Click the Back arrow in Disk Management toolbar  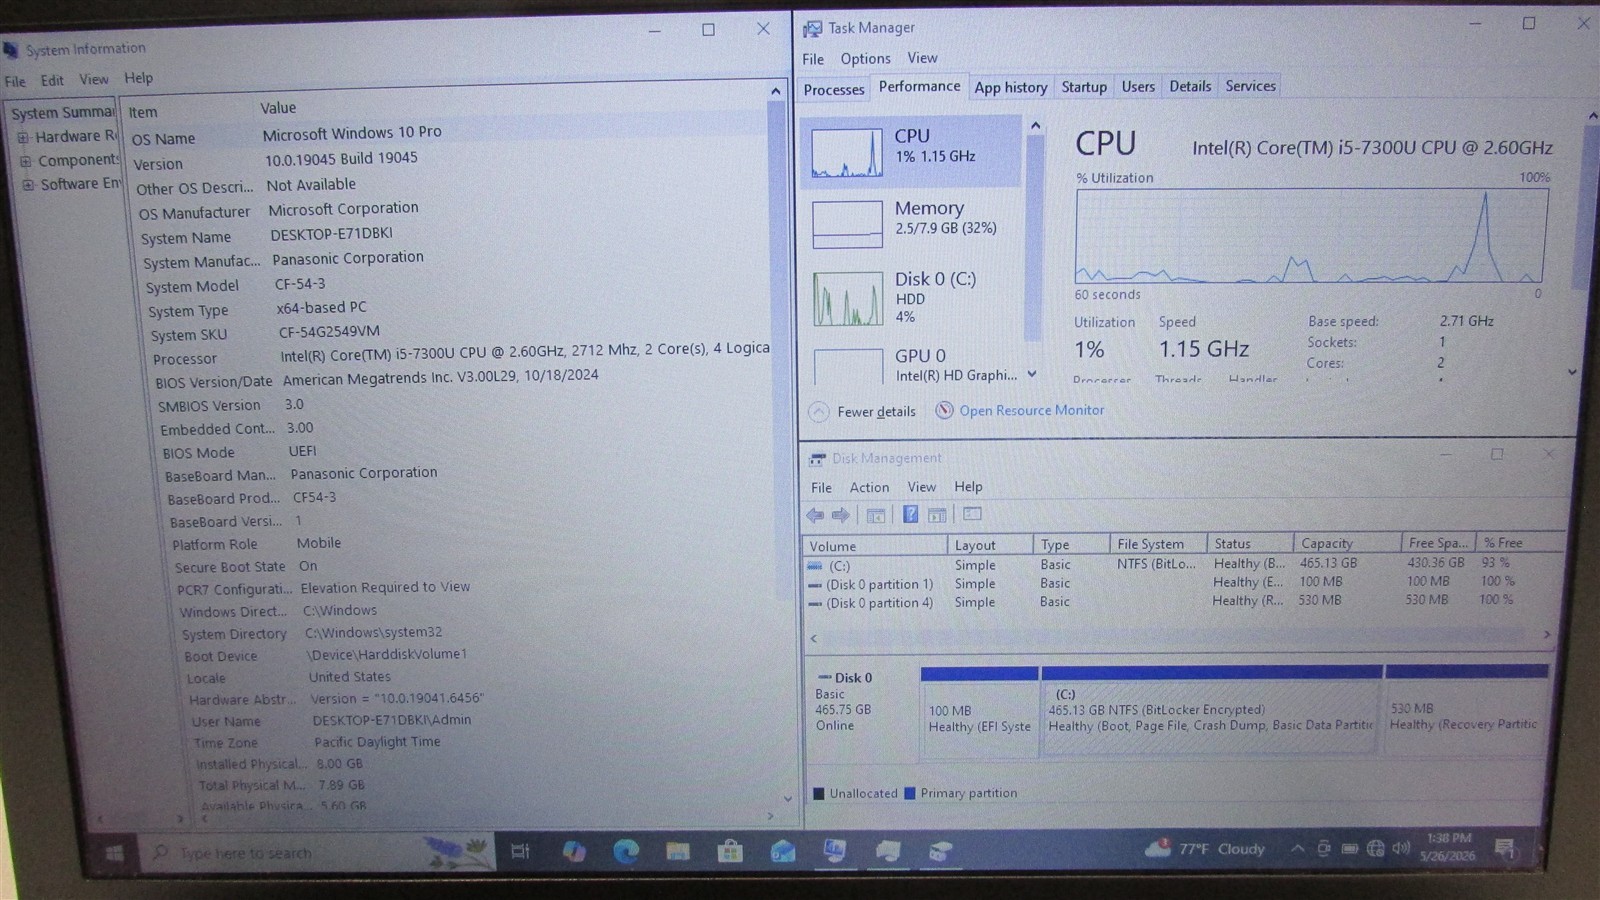click(x=815, y=515)
